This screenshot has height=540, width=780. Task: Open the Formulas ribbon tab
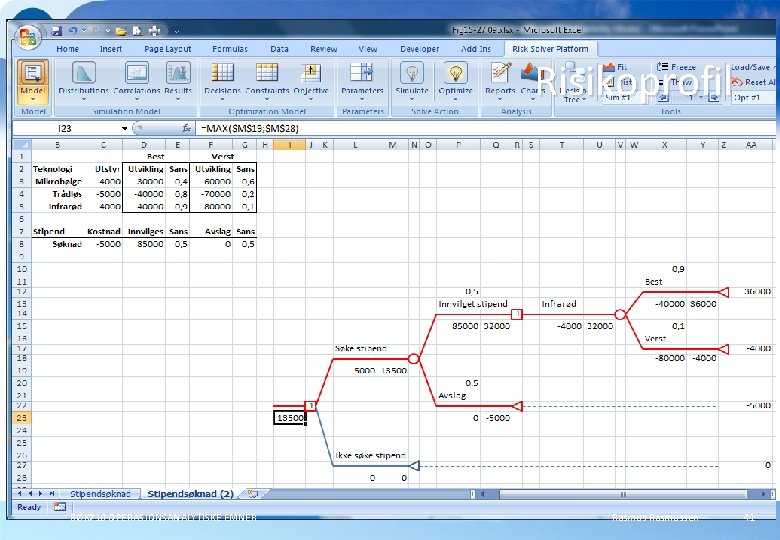tap(229, 49)
